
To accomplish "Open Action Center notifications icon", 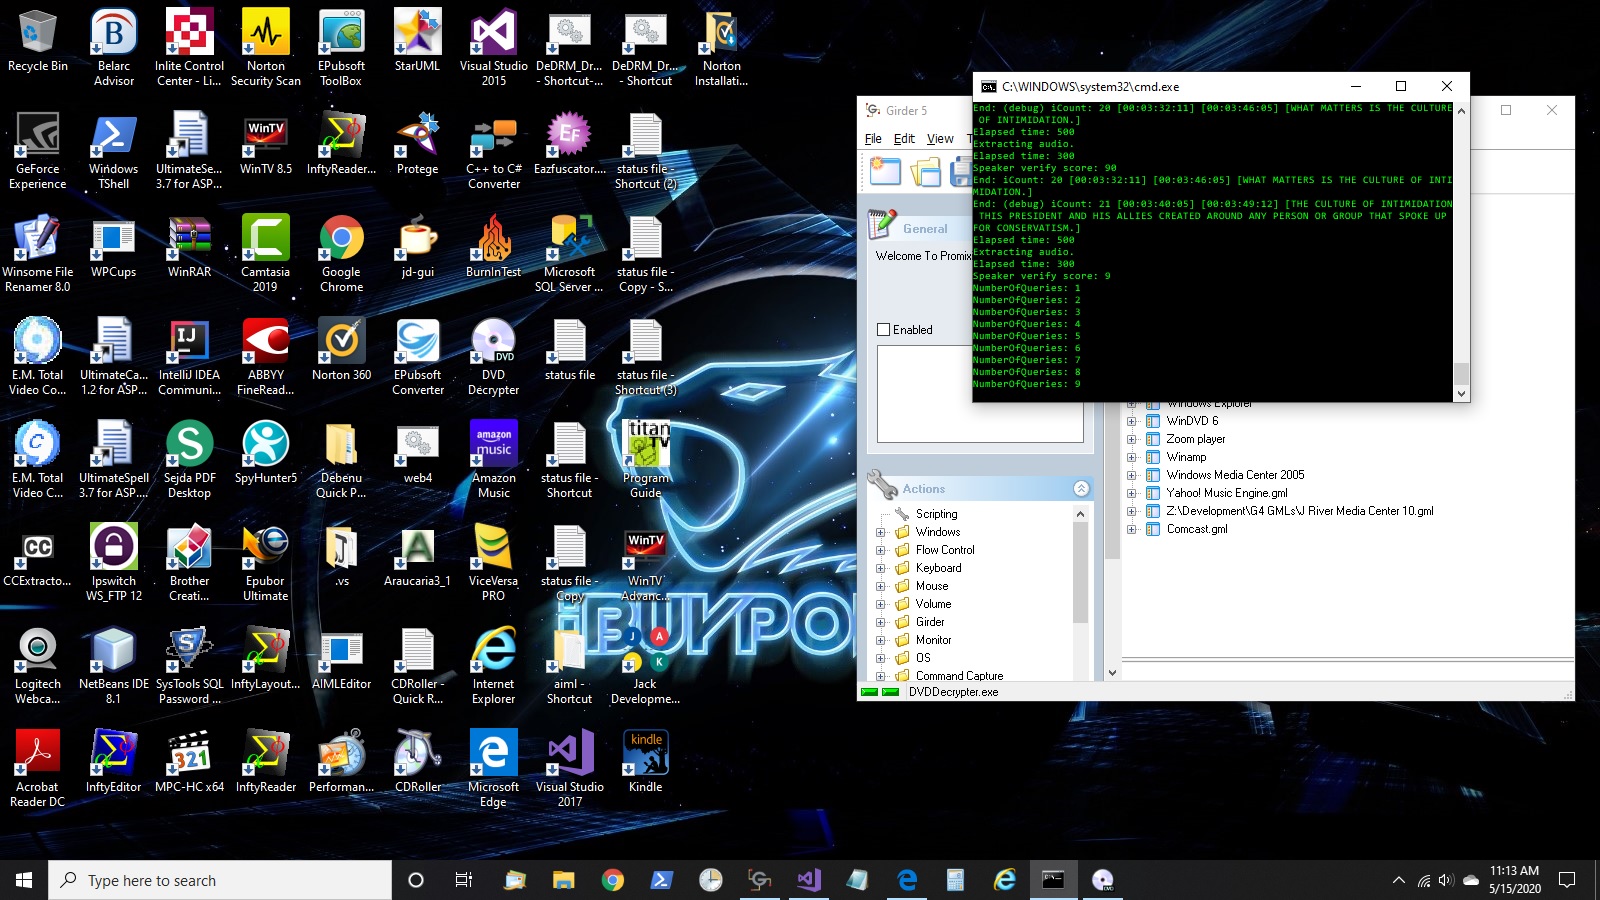I will pos(1567,880).
